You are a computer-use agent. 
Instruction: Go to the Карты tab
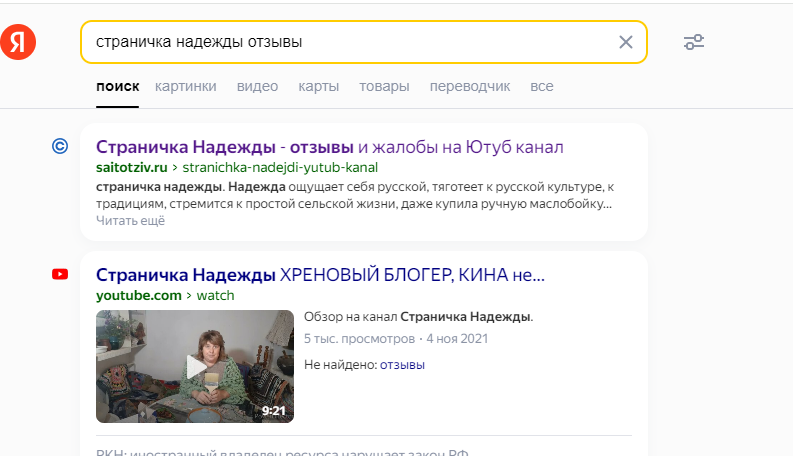click(x=319, y=86)
